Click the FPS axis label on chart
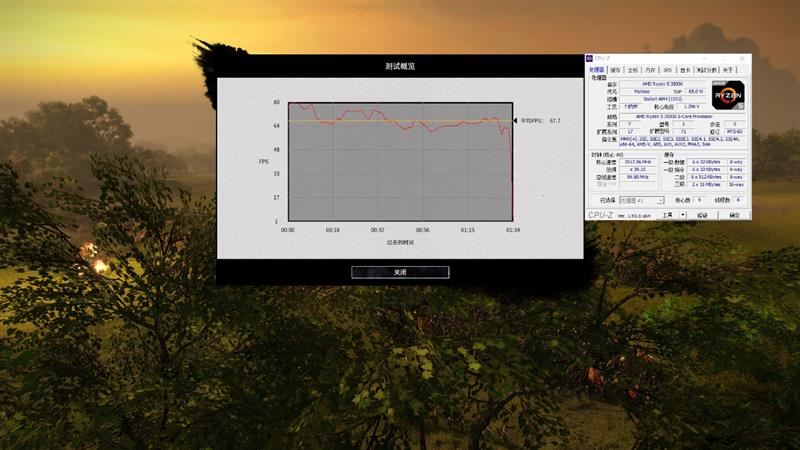 (x=263, y=162)
